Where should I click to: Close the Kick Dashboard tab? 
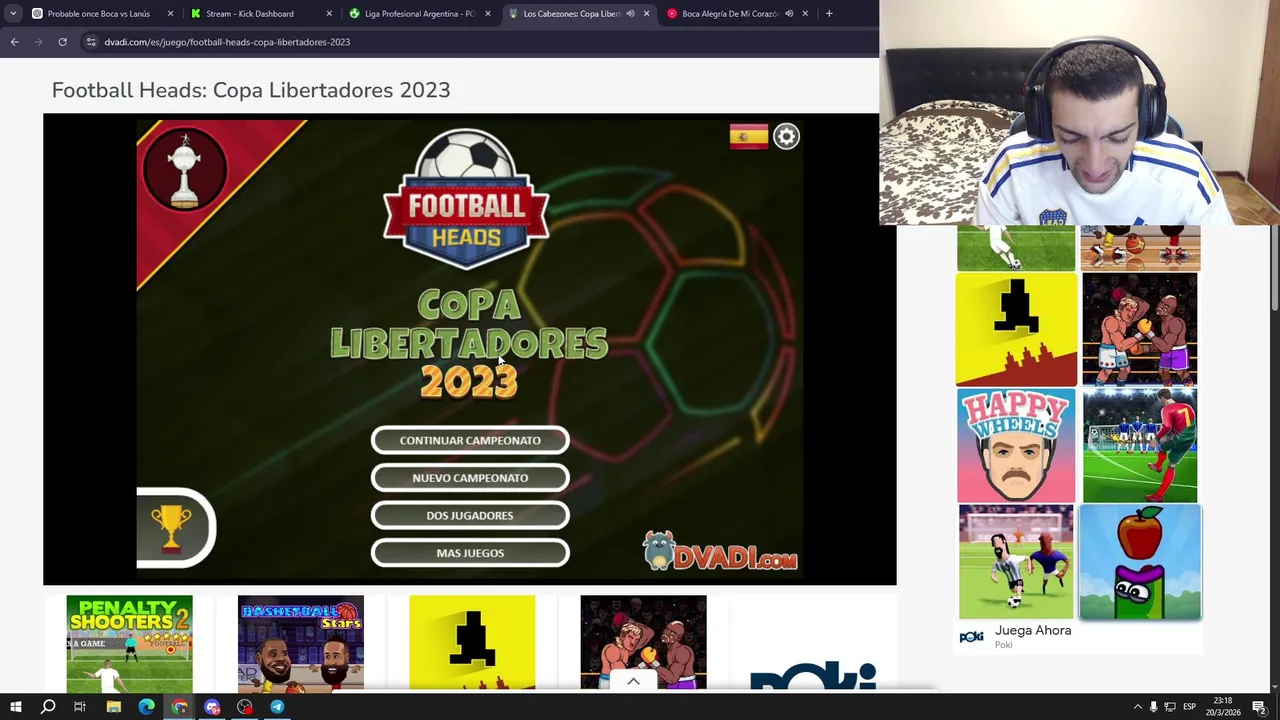pyautogui.click(x=329, y=14)
